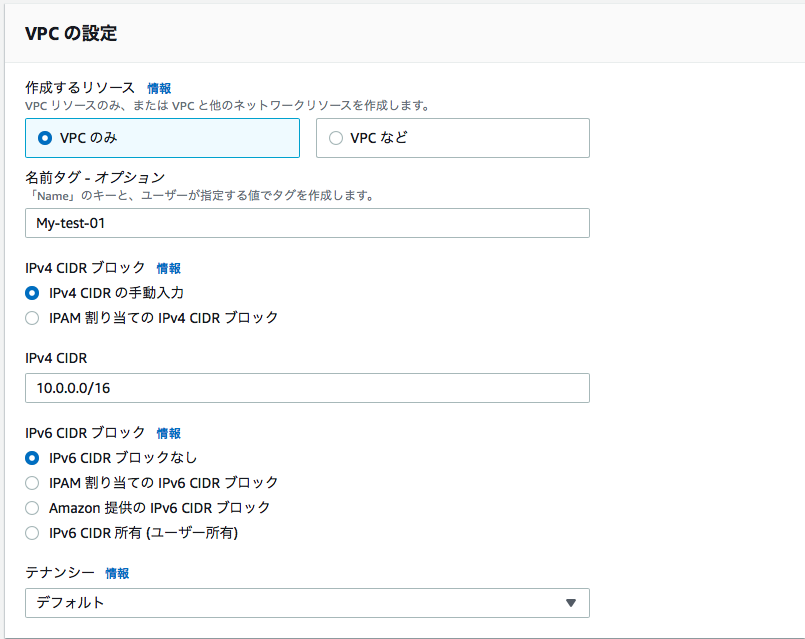Click the chevron arrow on the tenancy selector
The width and height of the screenshot is (805, 639).
(x=571, y=603)
